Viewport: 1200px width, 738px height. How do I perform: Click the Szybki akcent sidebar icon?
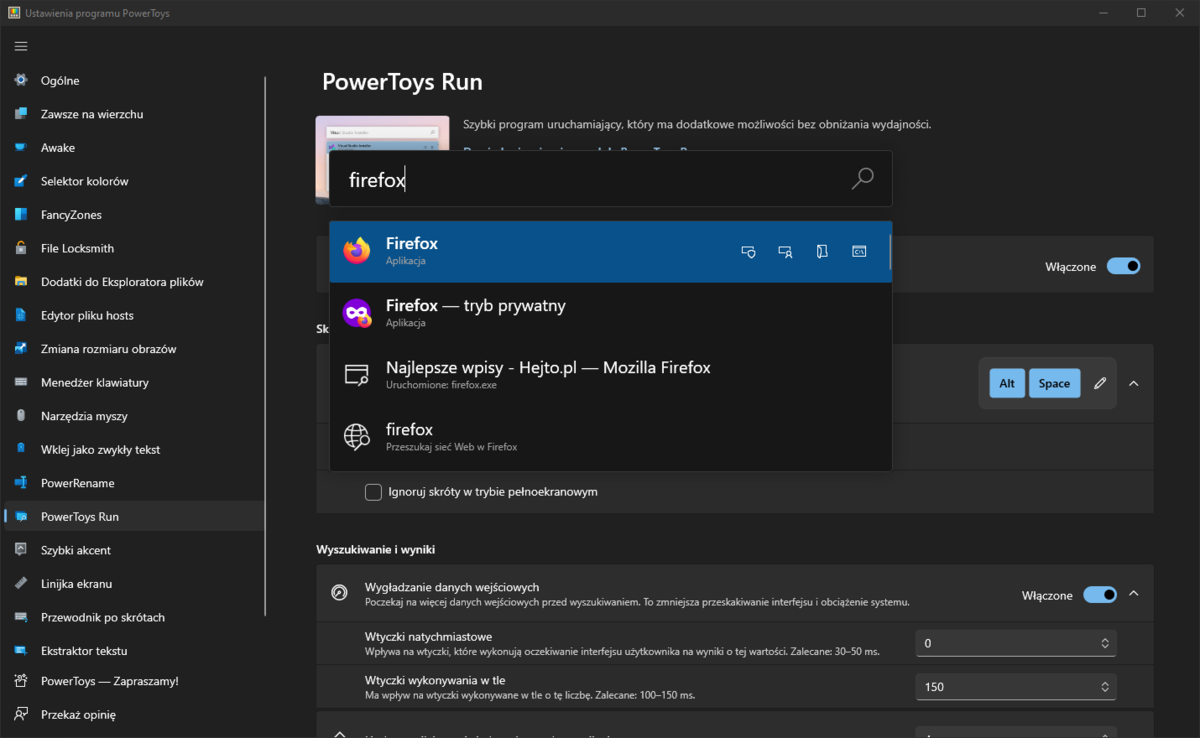pos(21,550)
